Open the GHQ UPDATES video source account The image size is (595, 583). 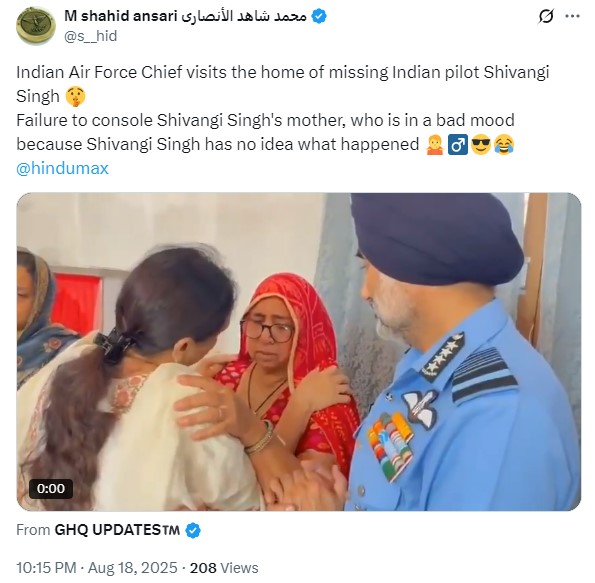(x=117, y=530)
